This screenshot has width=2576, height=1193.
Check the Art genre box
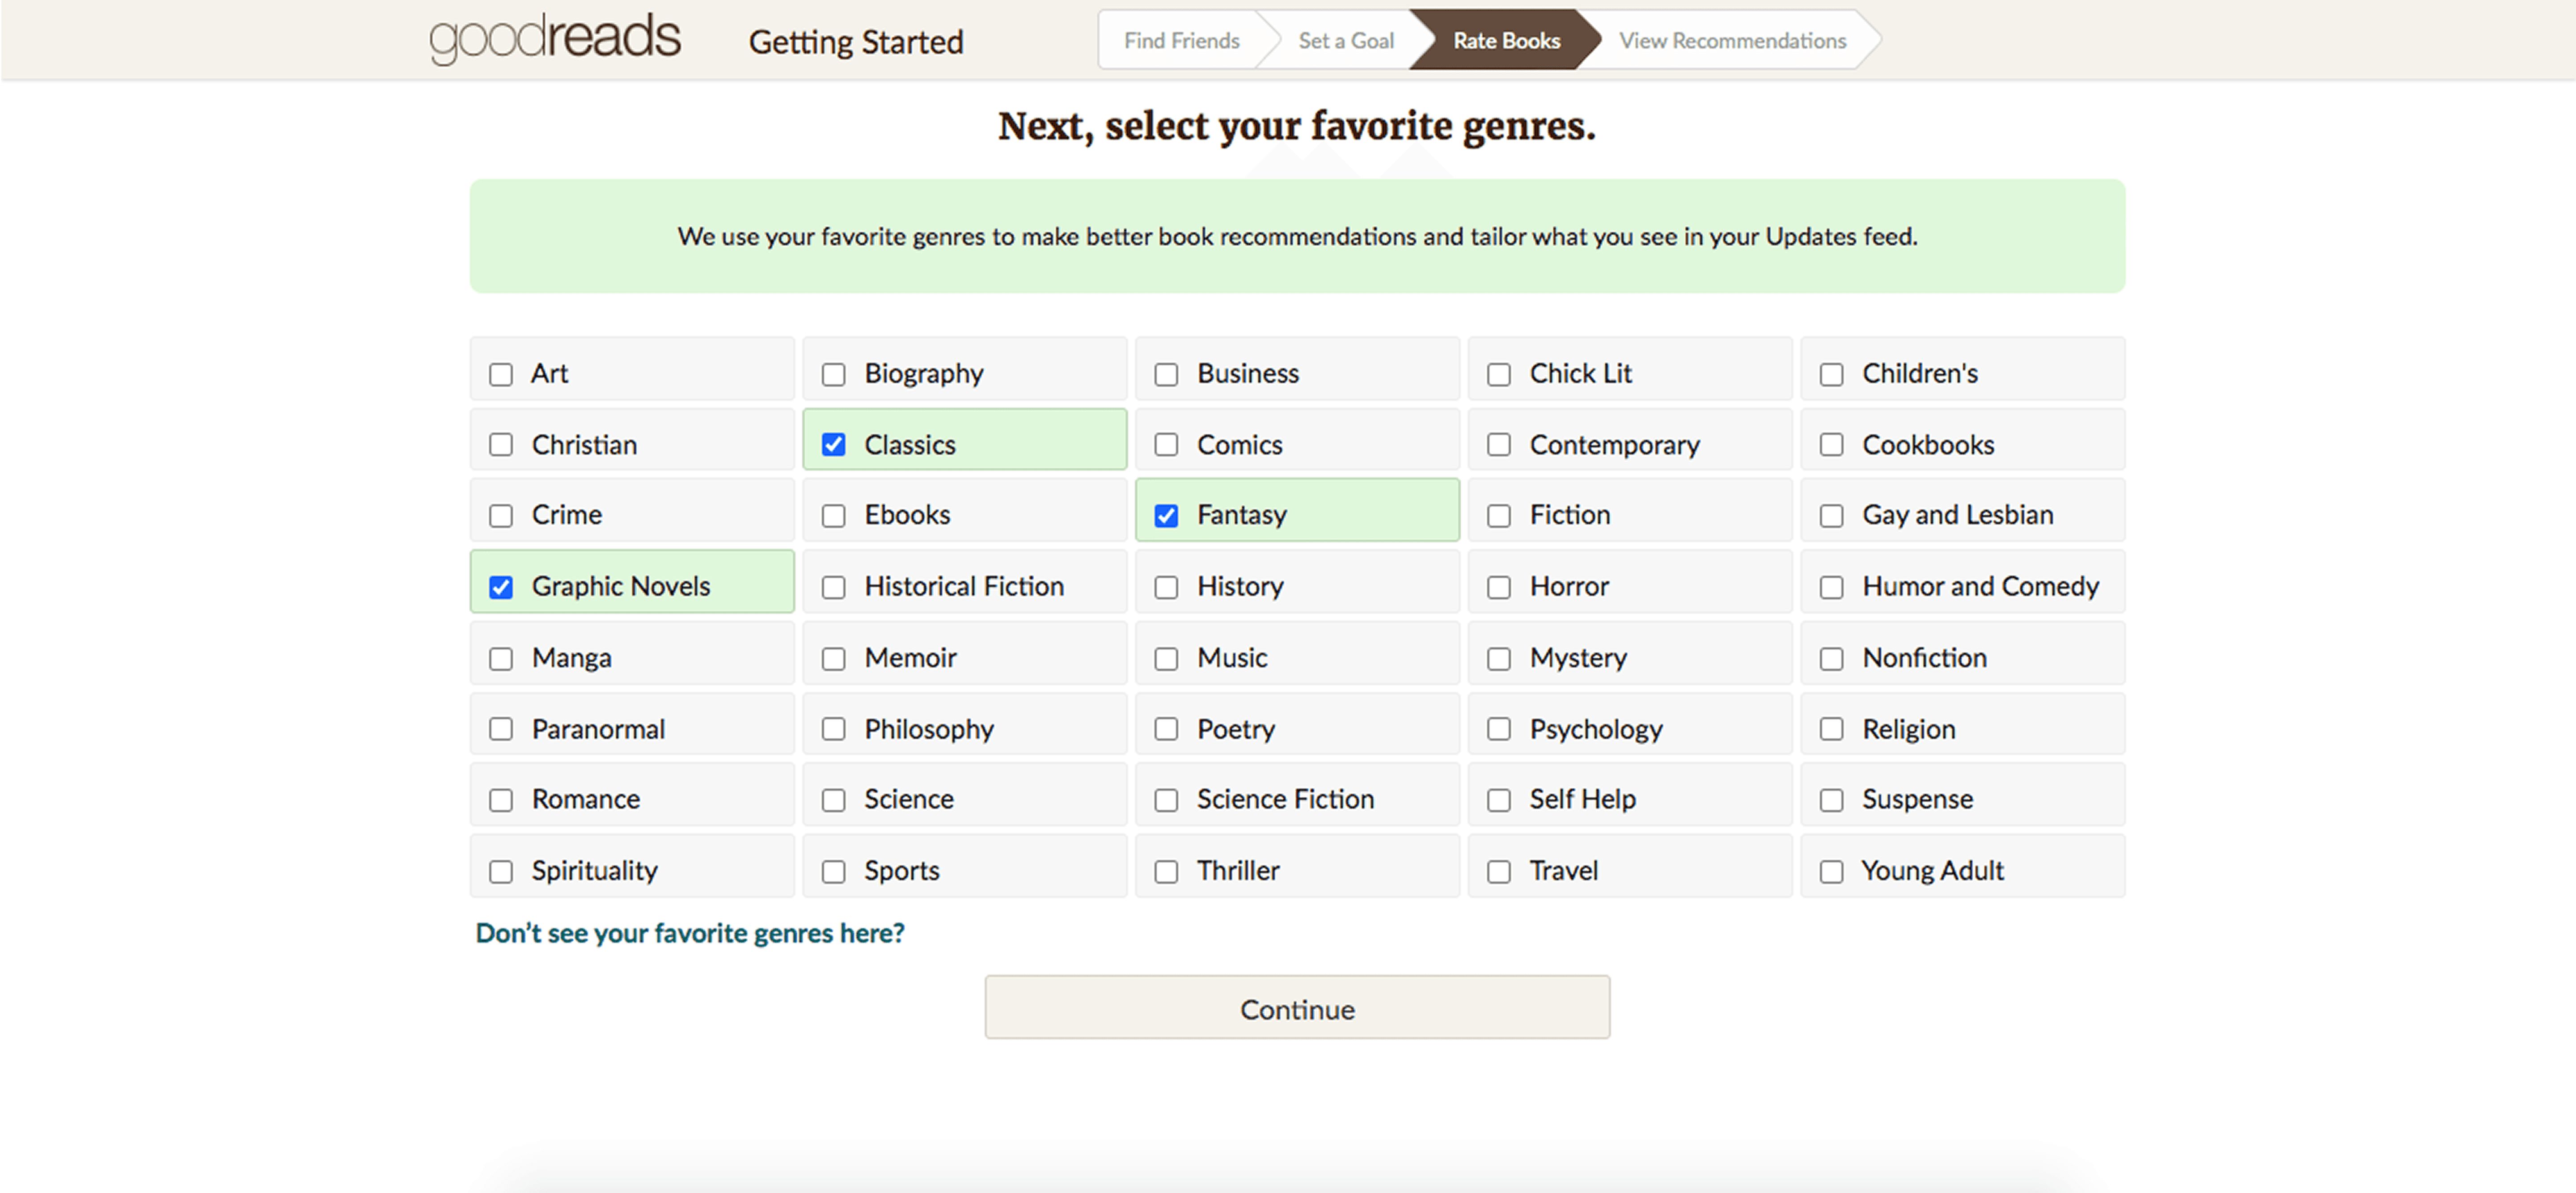(x=501, y=374)
